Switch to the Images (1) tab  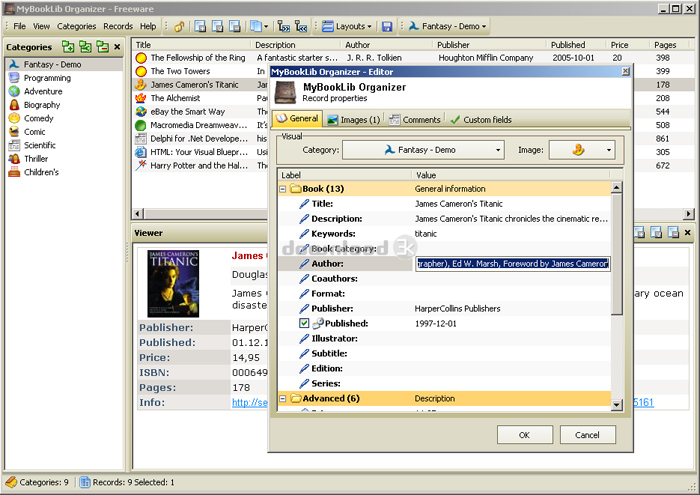[x=353, y=120]
